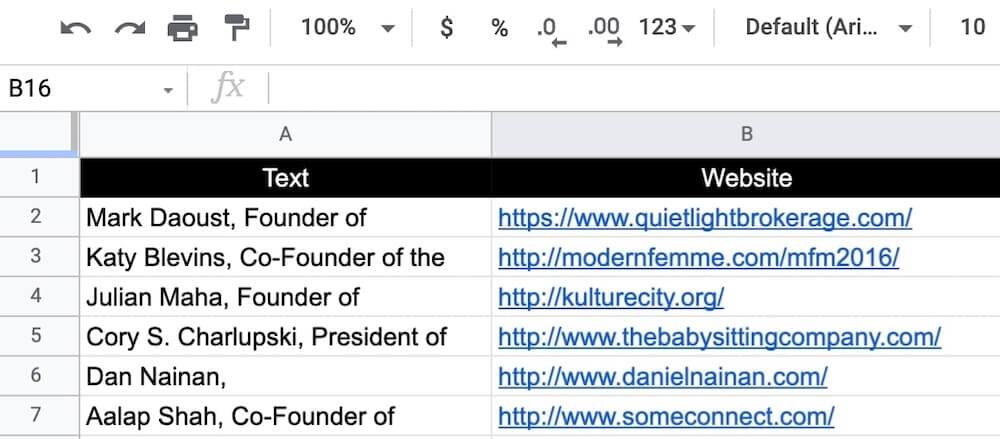Select column A header
This screenshot has height=439, width=1000.
coord(285,134)
